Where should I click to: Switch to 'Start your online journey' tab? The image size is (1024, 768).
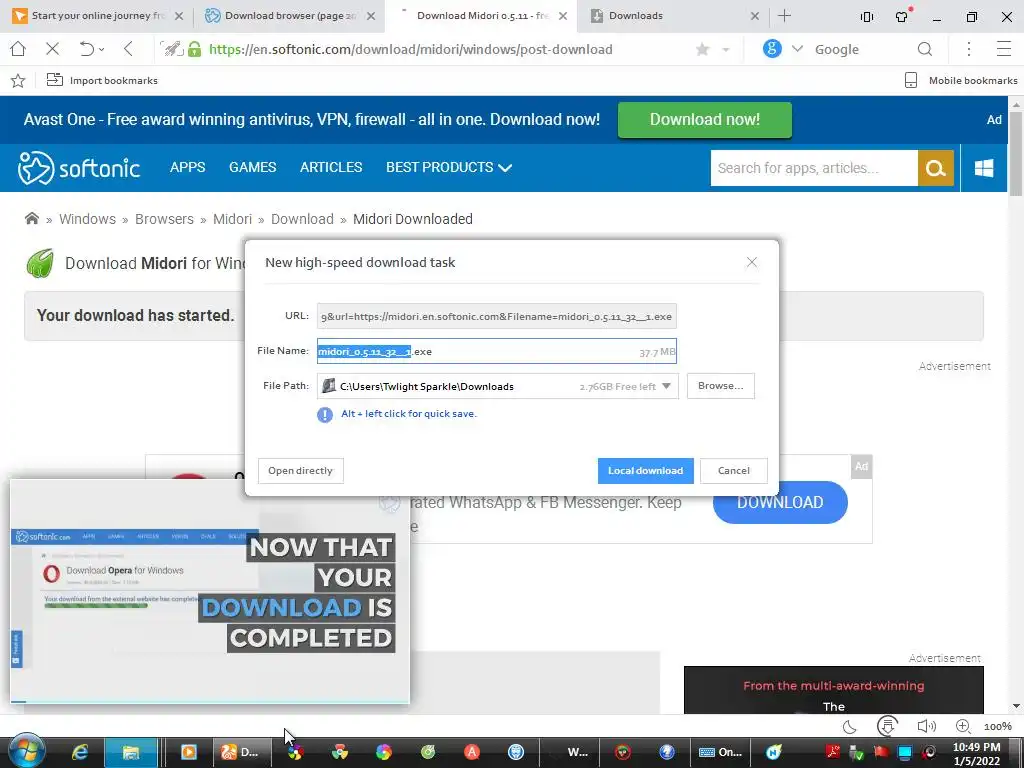click(x=97, y=16)
